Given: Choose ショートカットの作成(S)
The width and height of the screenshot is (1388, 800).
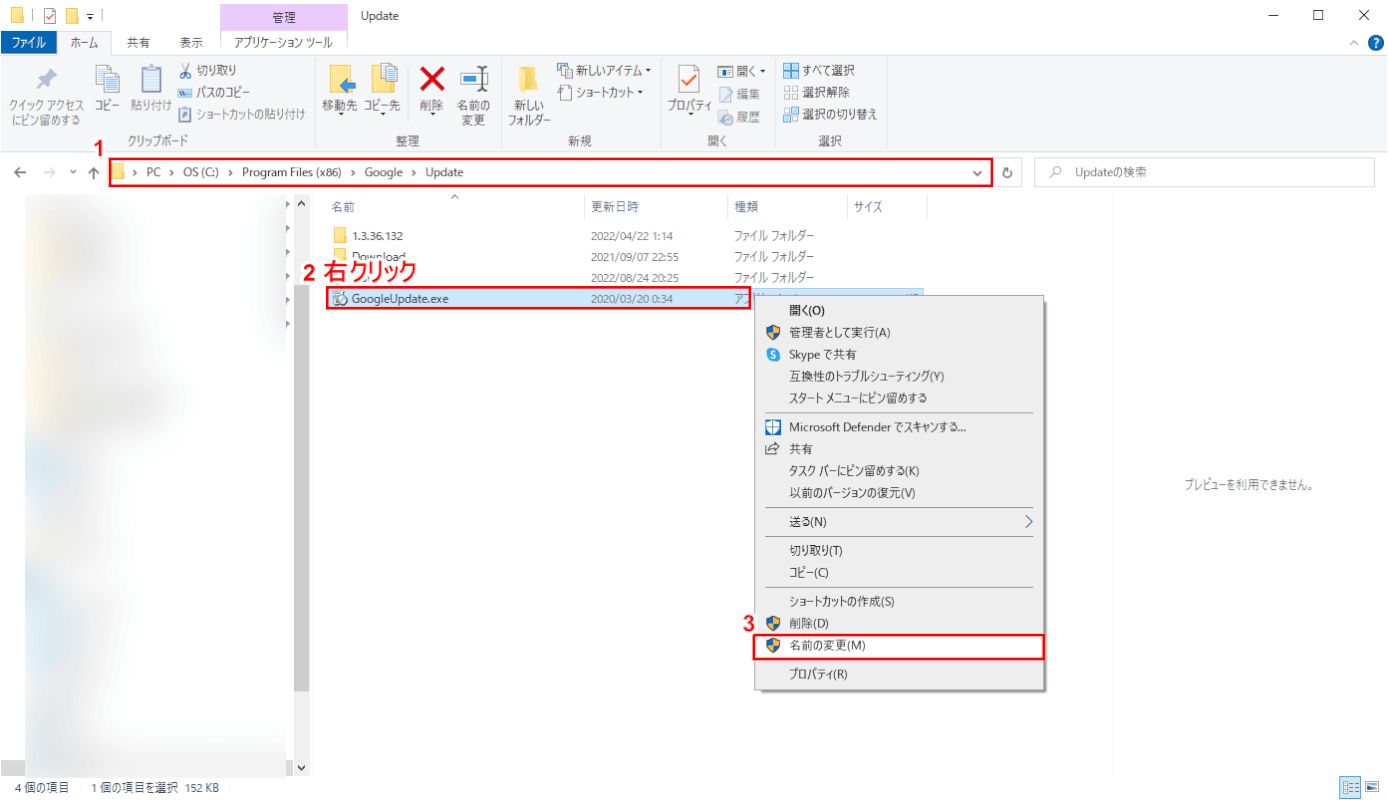Looking at the screenshot, I should pos(898,601).
